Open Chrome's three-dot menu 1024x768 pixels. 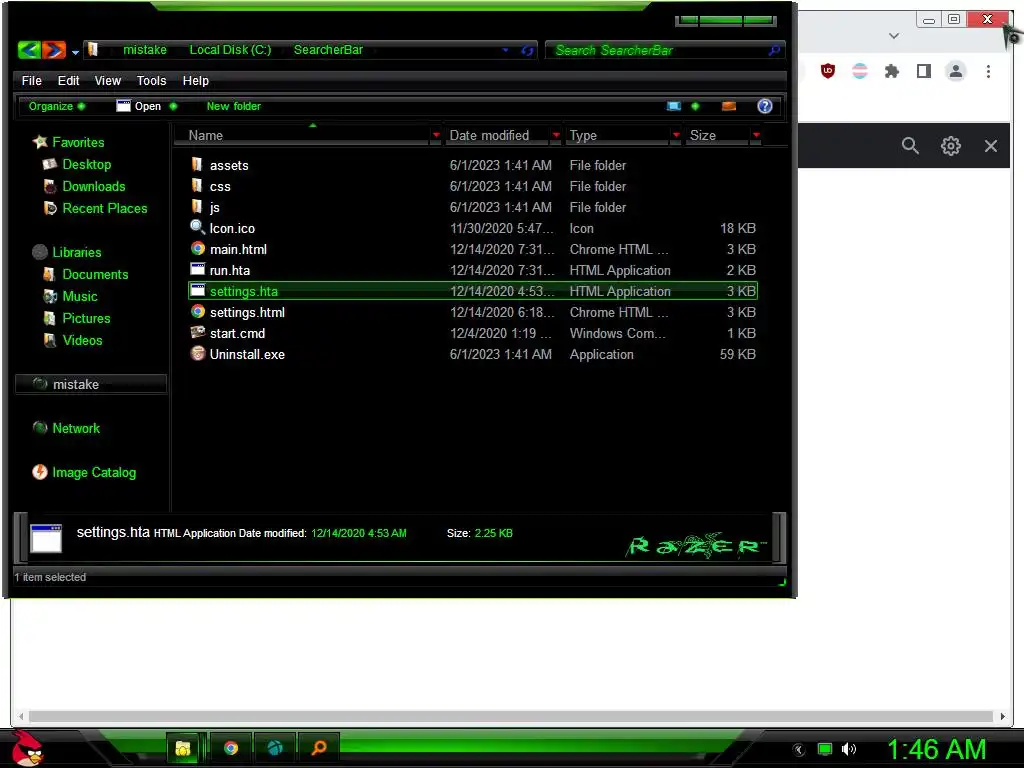(988, 71)
